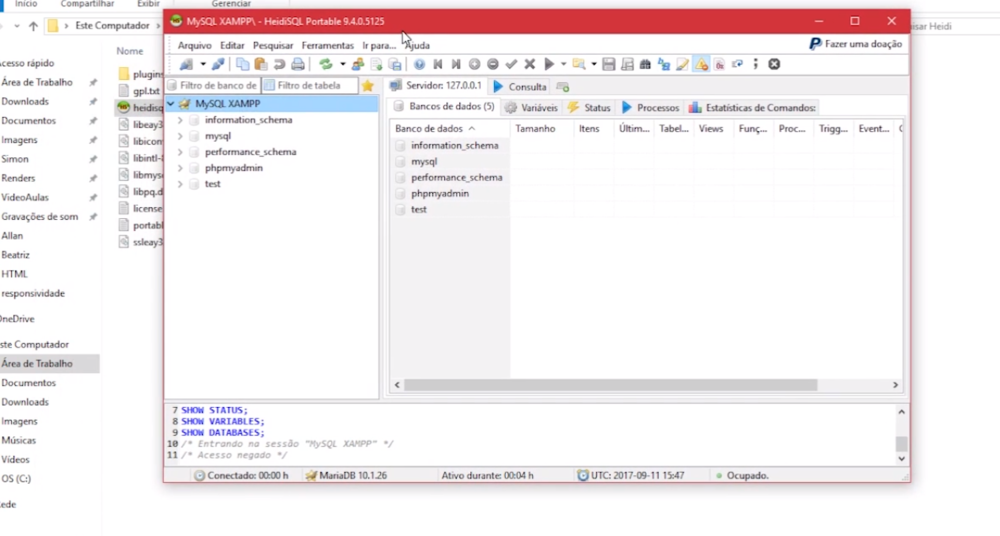The height and width of the screenshot is (536, 1000).
Task: Click the Post changes checkmark icon
Action: [x=511, y=64]
